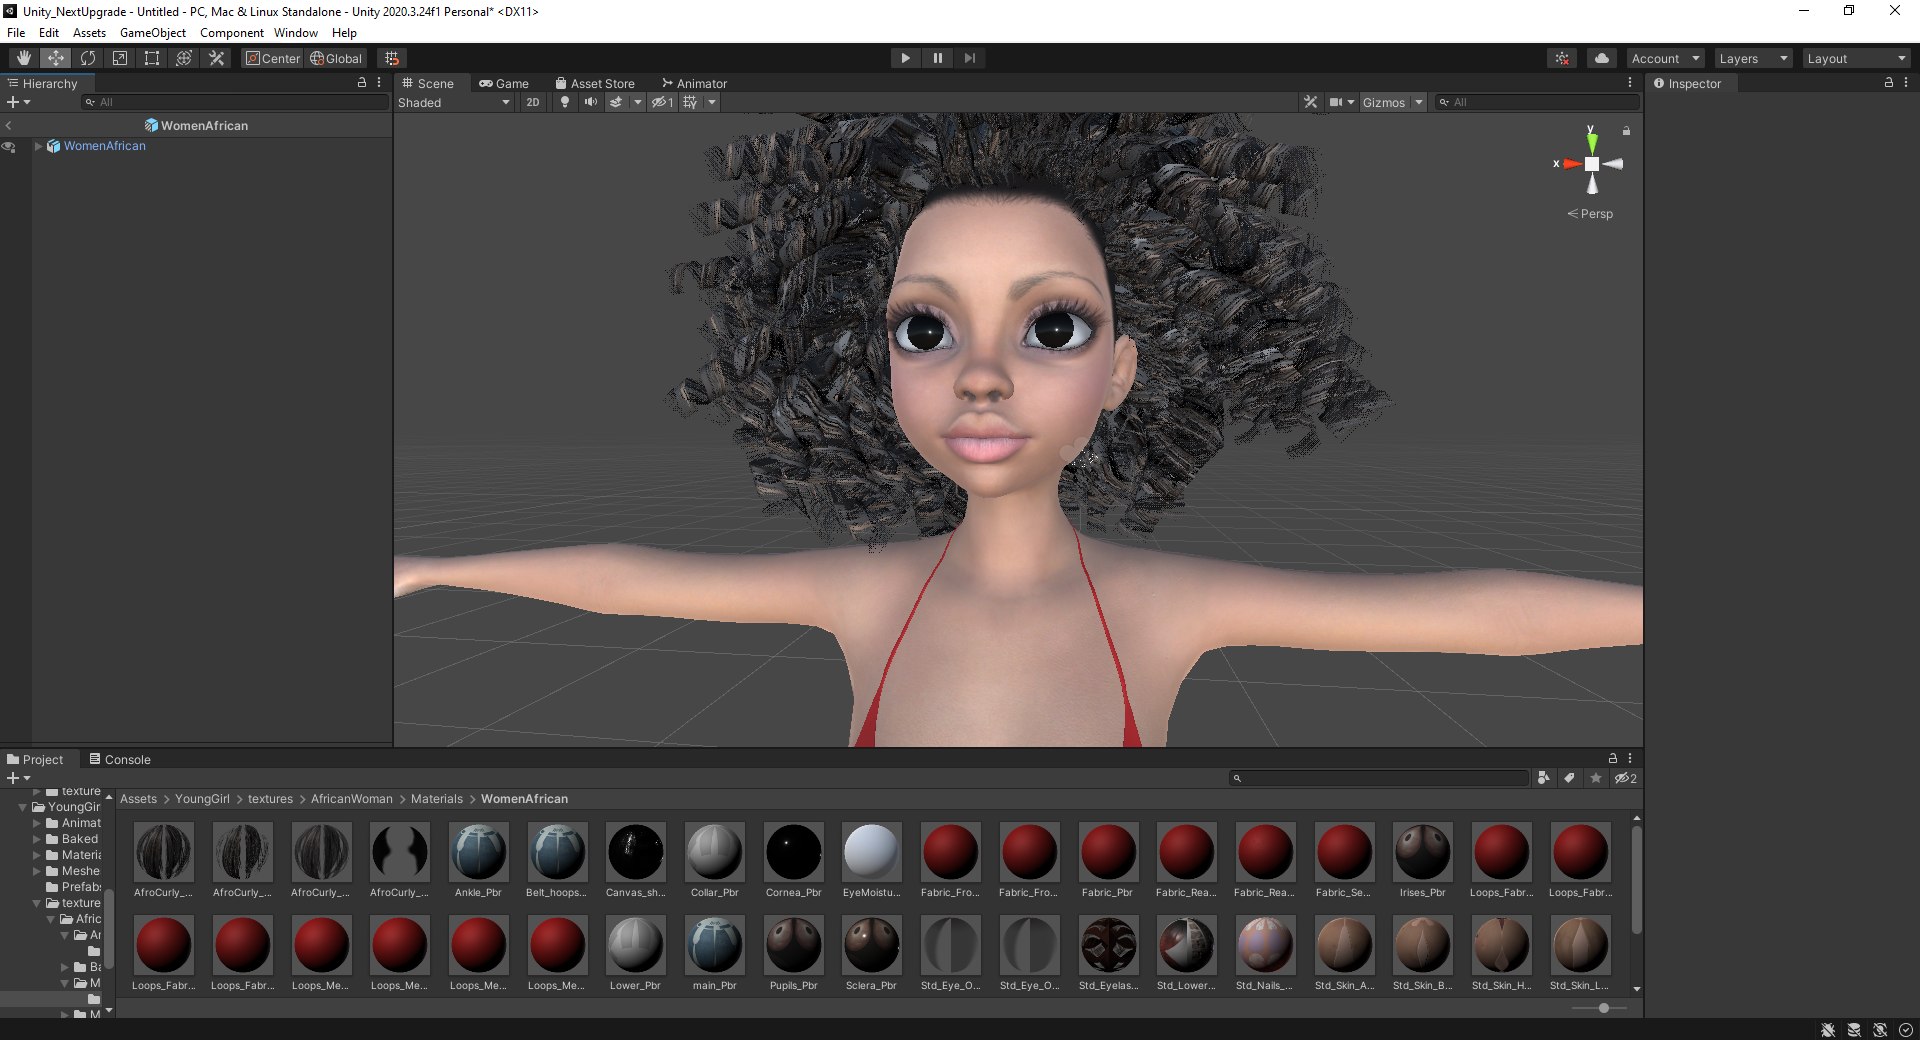This screenshot has height=1040, width=1920.
Task: Collapse the YoungGirl folder in Project tree
Action: point(23,807)
